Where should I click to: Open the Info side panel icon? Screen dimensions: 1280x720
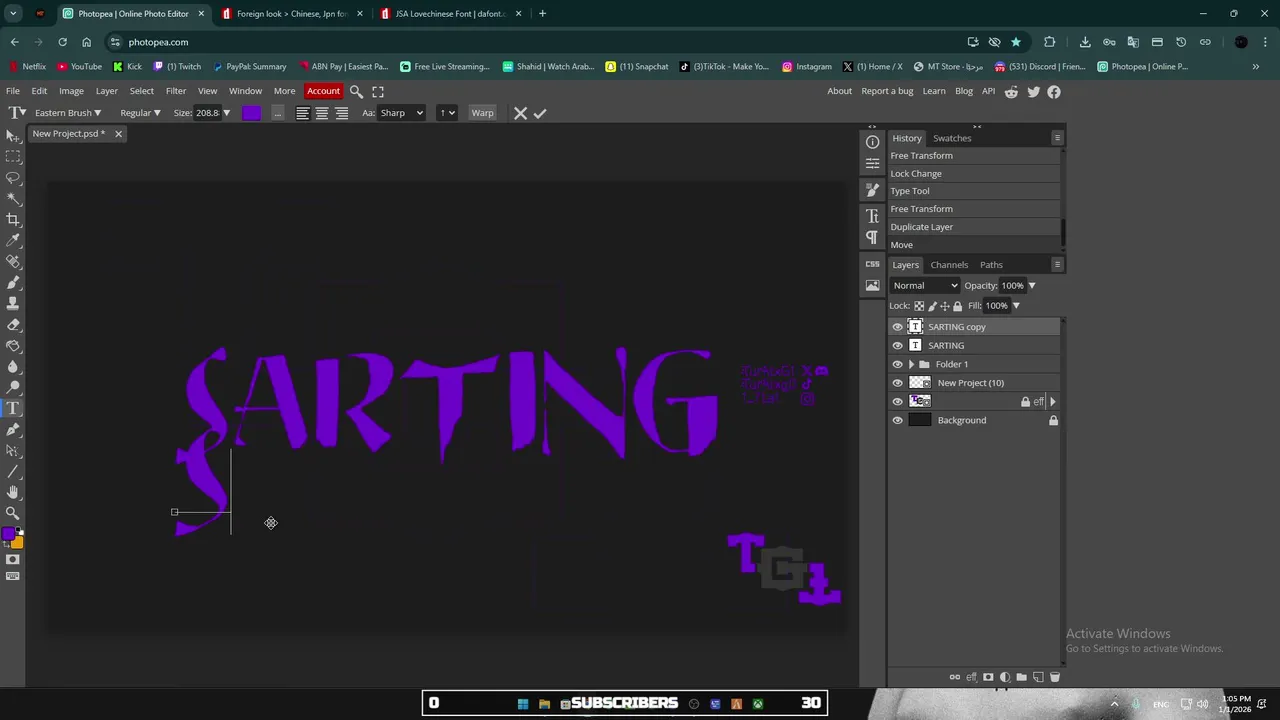coord(872,142)
